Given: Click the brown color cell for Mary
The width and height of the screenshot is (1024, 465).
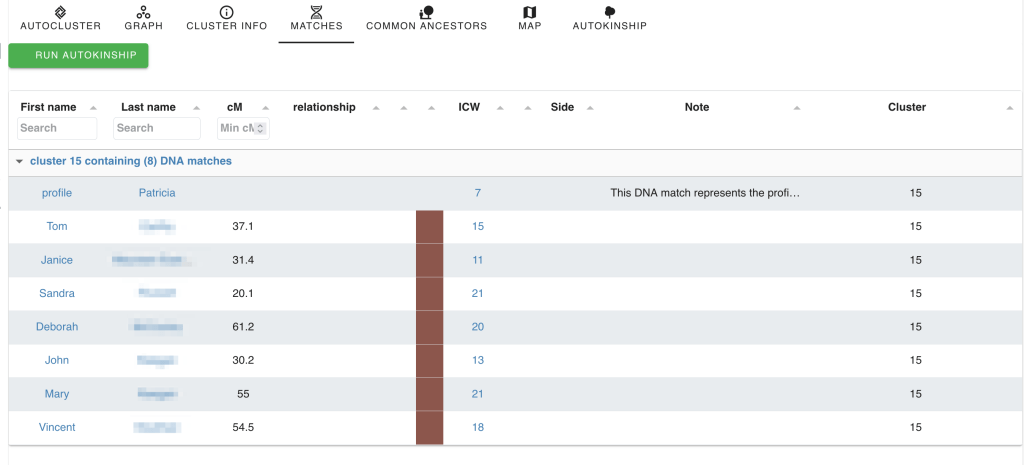Looking at the screenshot, I should [429, 394].
